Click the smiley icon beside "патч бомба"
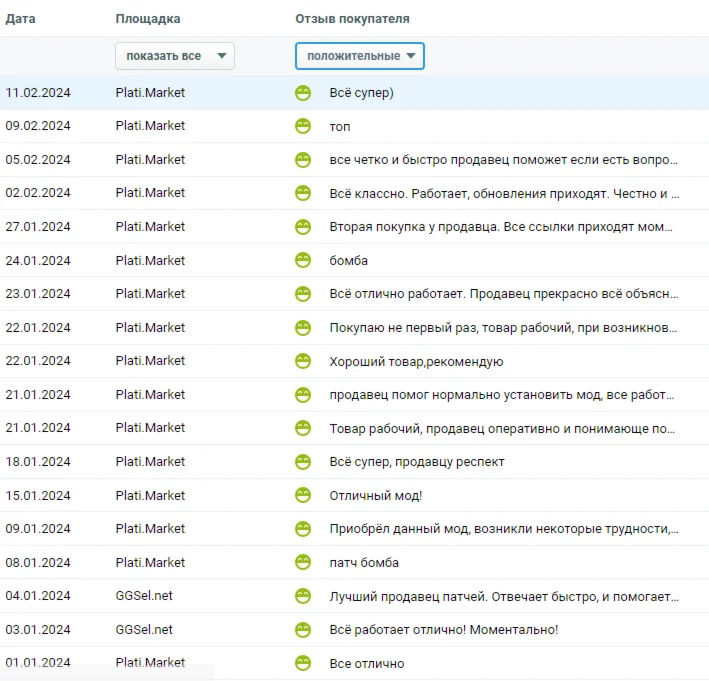The width and height of the screenshot is (709, 681). (x=303, y=562)
